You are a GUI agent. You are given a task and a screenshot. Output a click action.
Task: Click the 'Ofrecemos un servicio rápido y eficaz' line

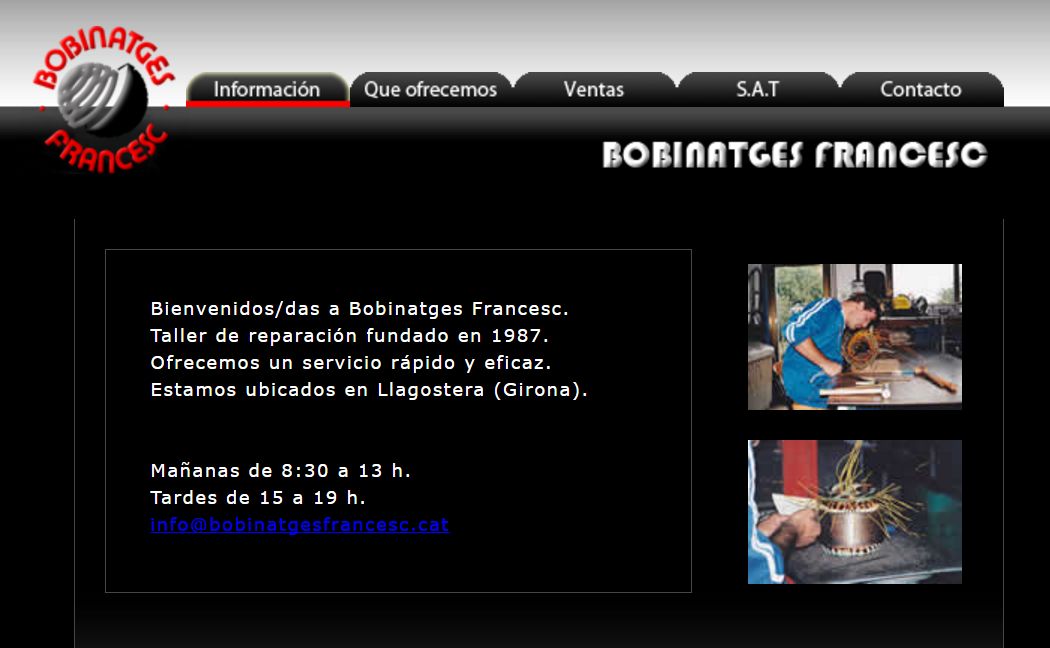coord(350,363)
